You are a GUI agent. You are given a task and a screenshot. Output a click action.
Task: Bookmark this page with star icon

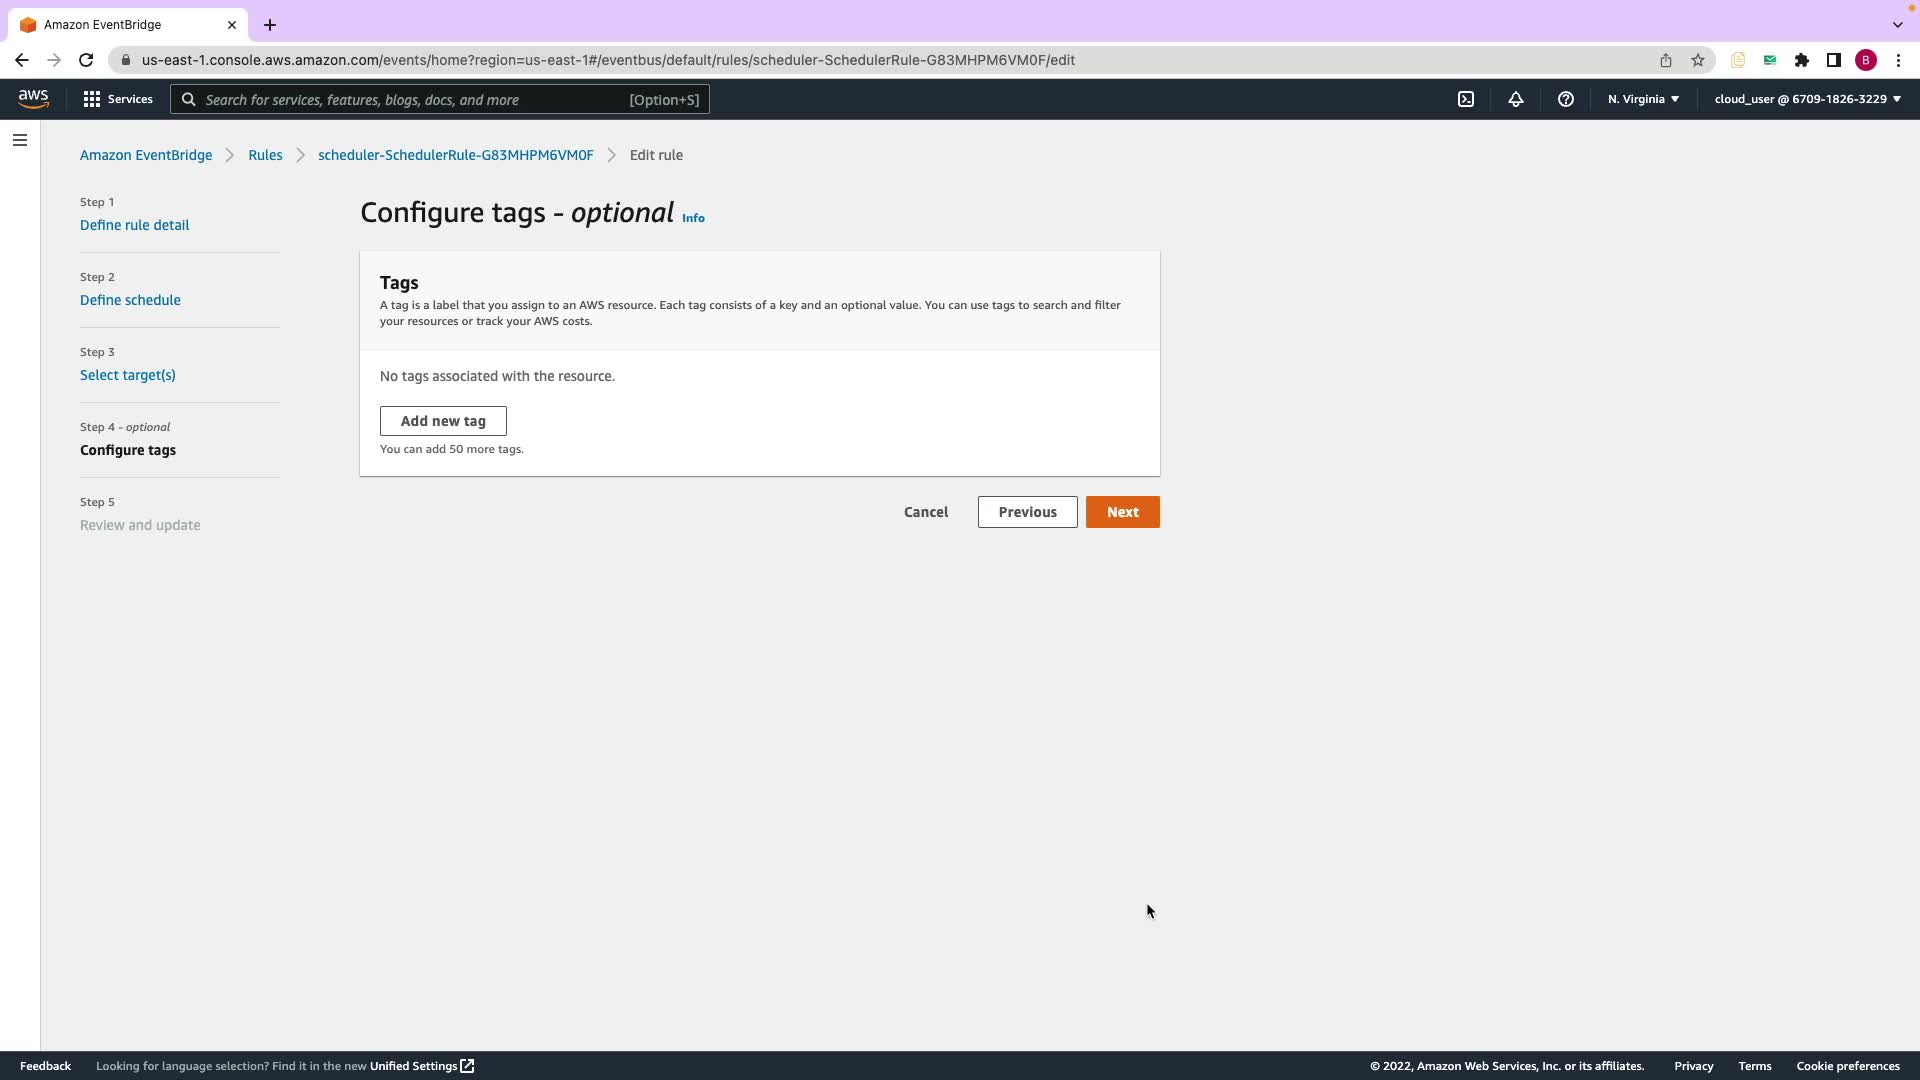(x=1698, y=60)
